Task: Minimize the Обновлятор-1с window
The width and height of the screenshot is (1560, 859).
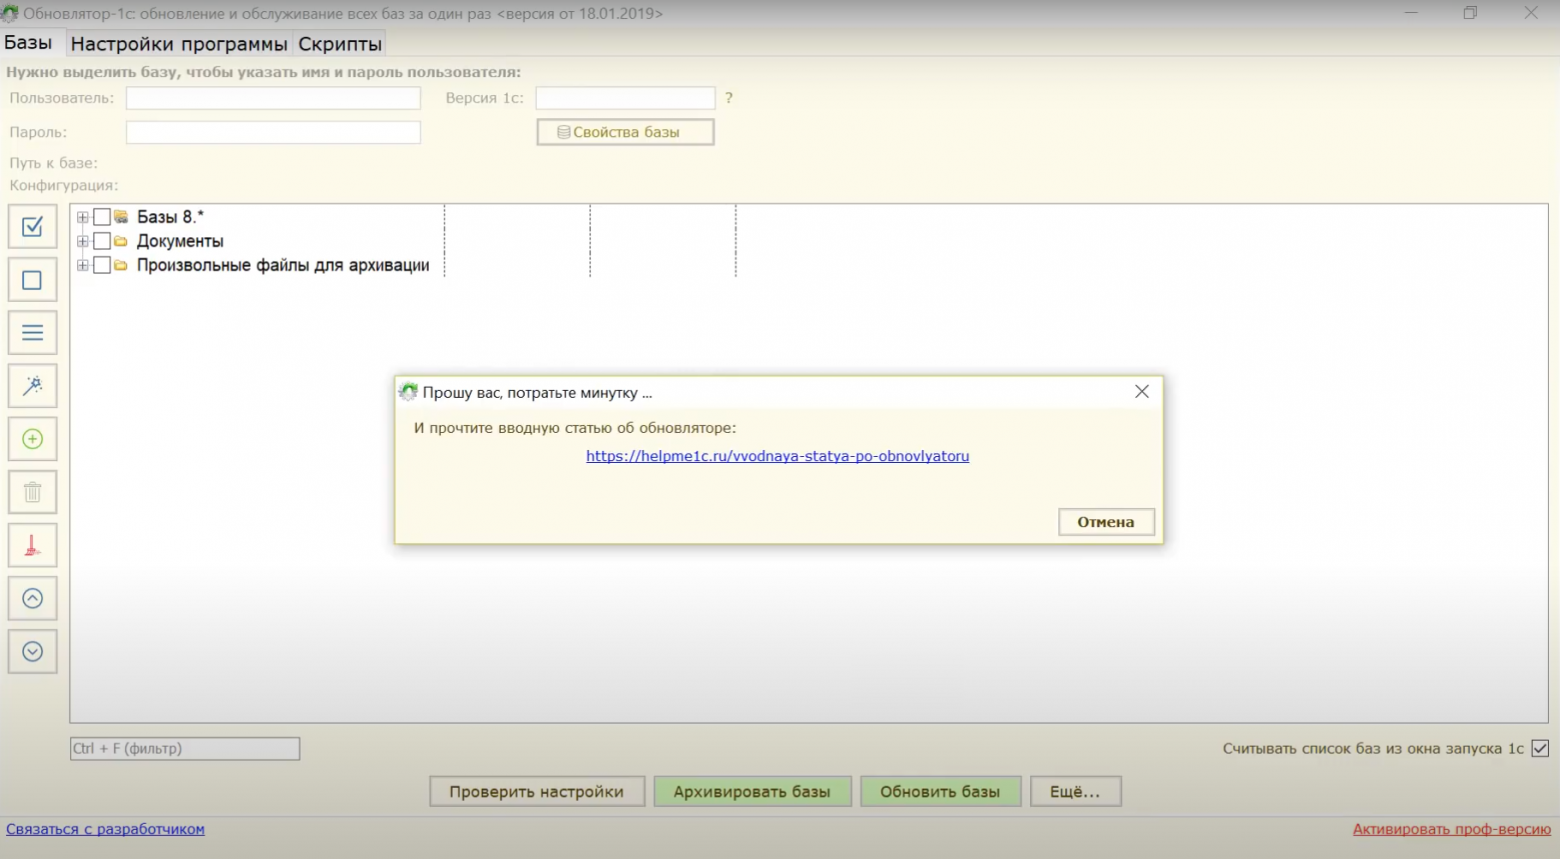Action: coord(1411,13)
